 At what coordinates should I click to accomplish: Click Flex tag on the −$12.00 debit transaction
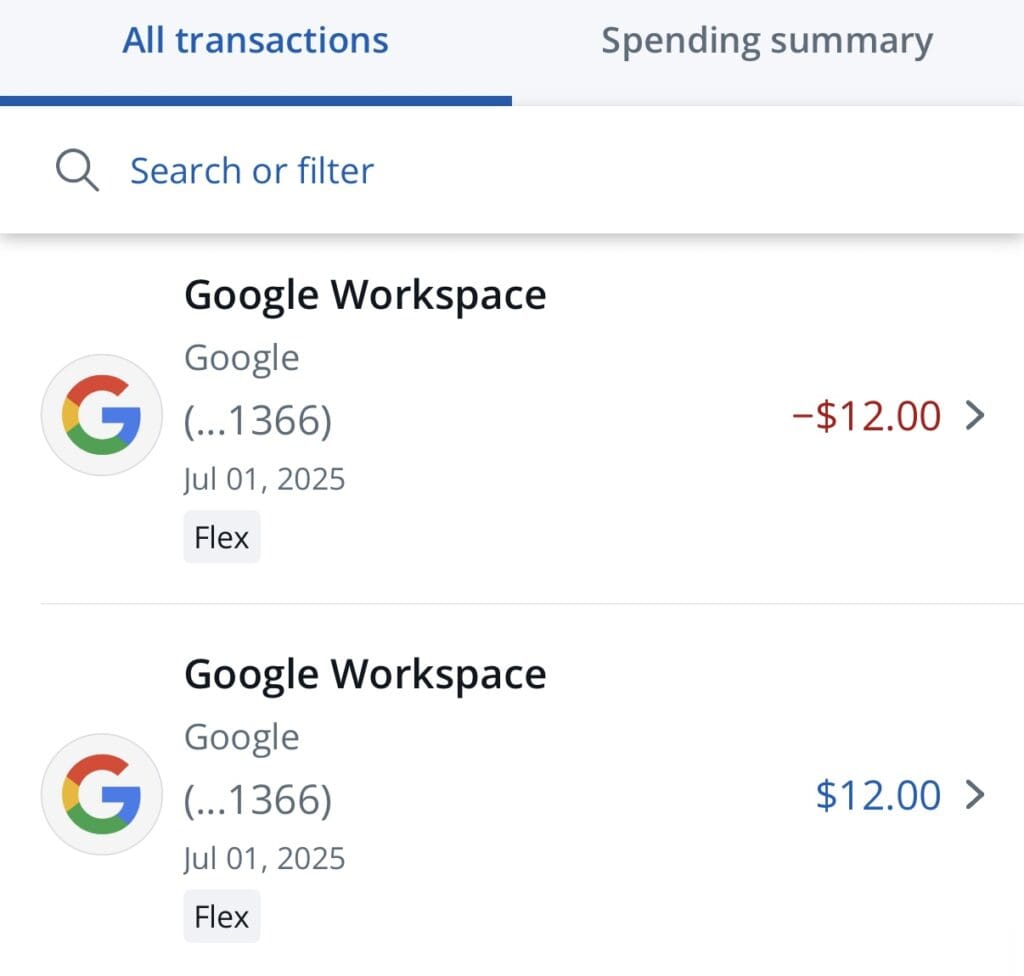point(221,537)
